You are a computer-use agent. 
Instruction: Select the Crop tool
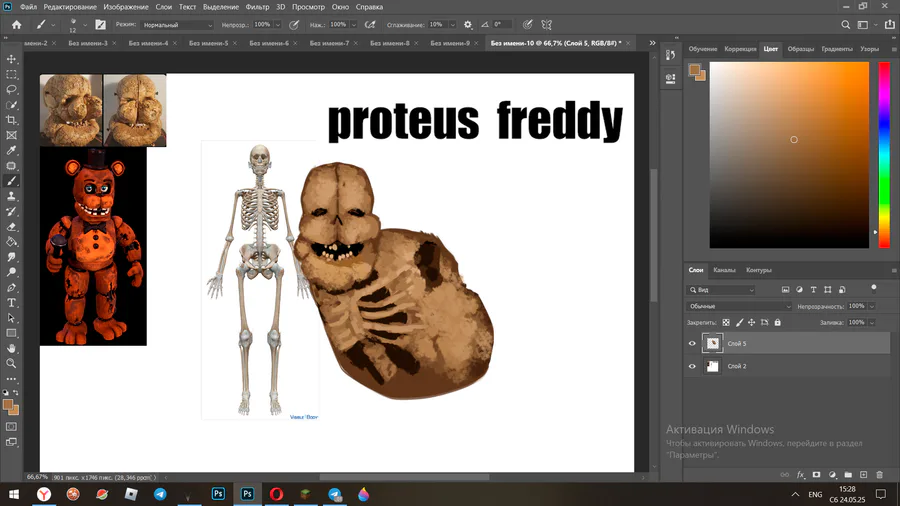pos(11,120)
